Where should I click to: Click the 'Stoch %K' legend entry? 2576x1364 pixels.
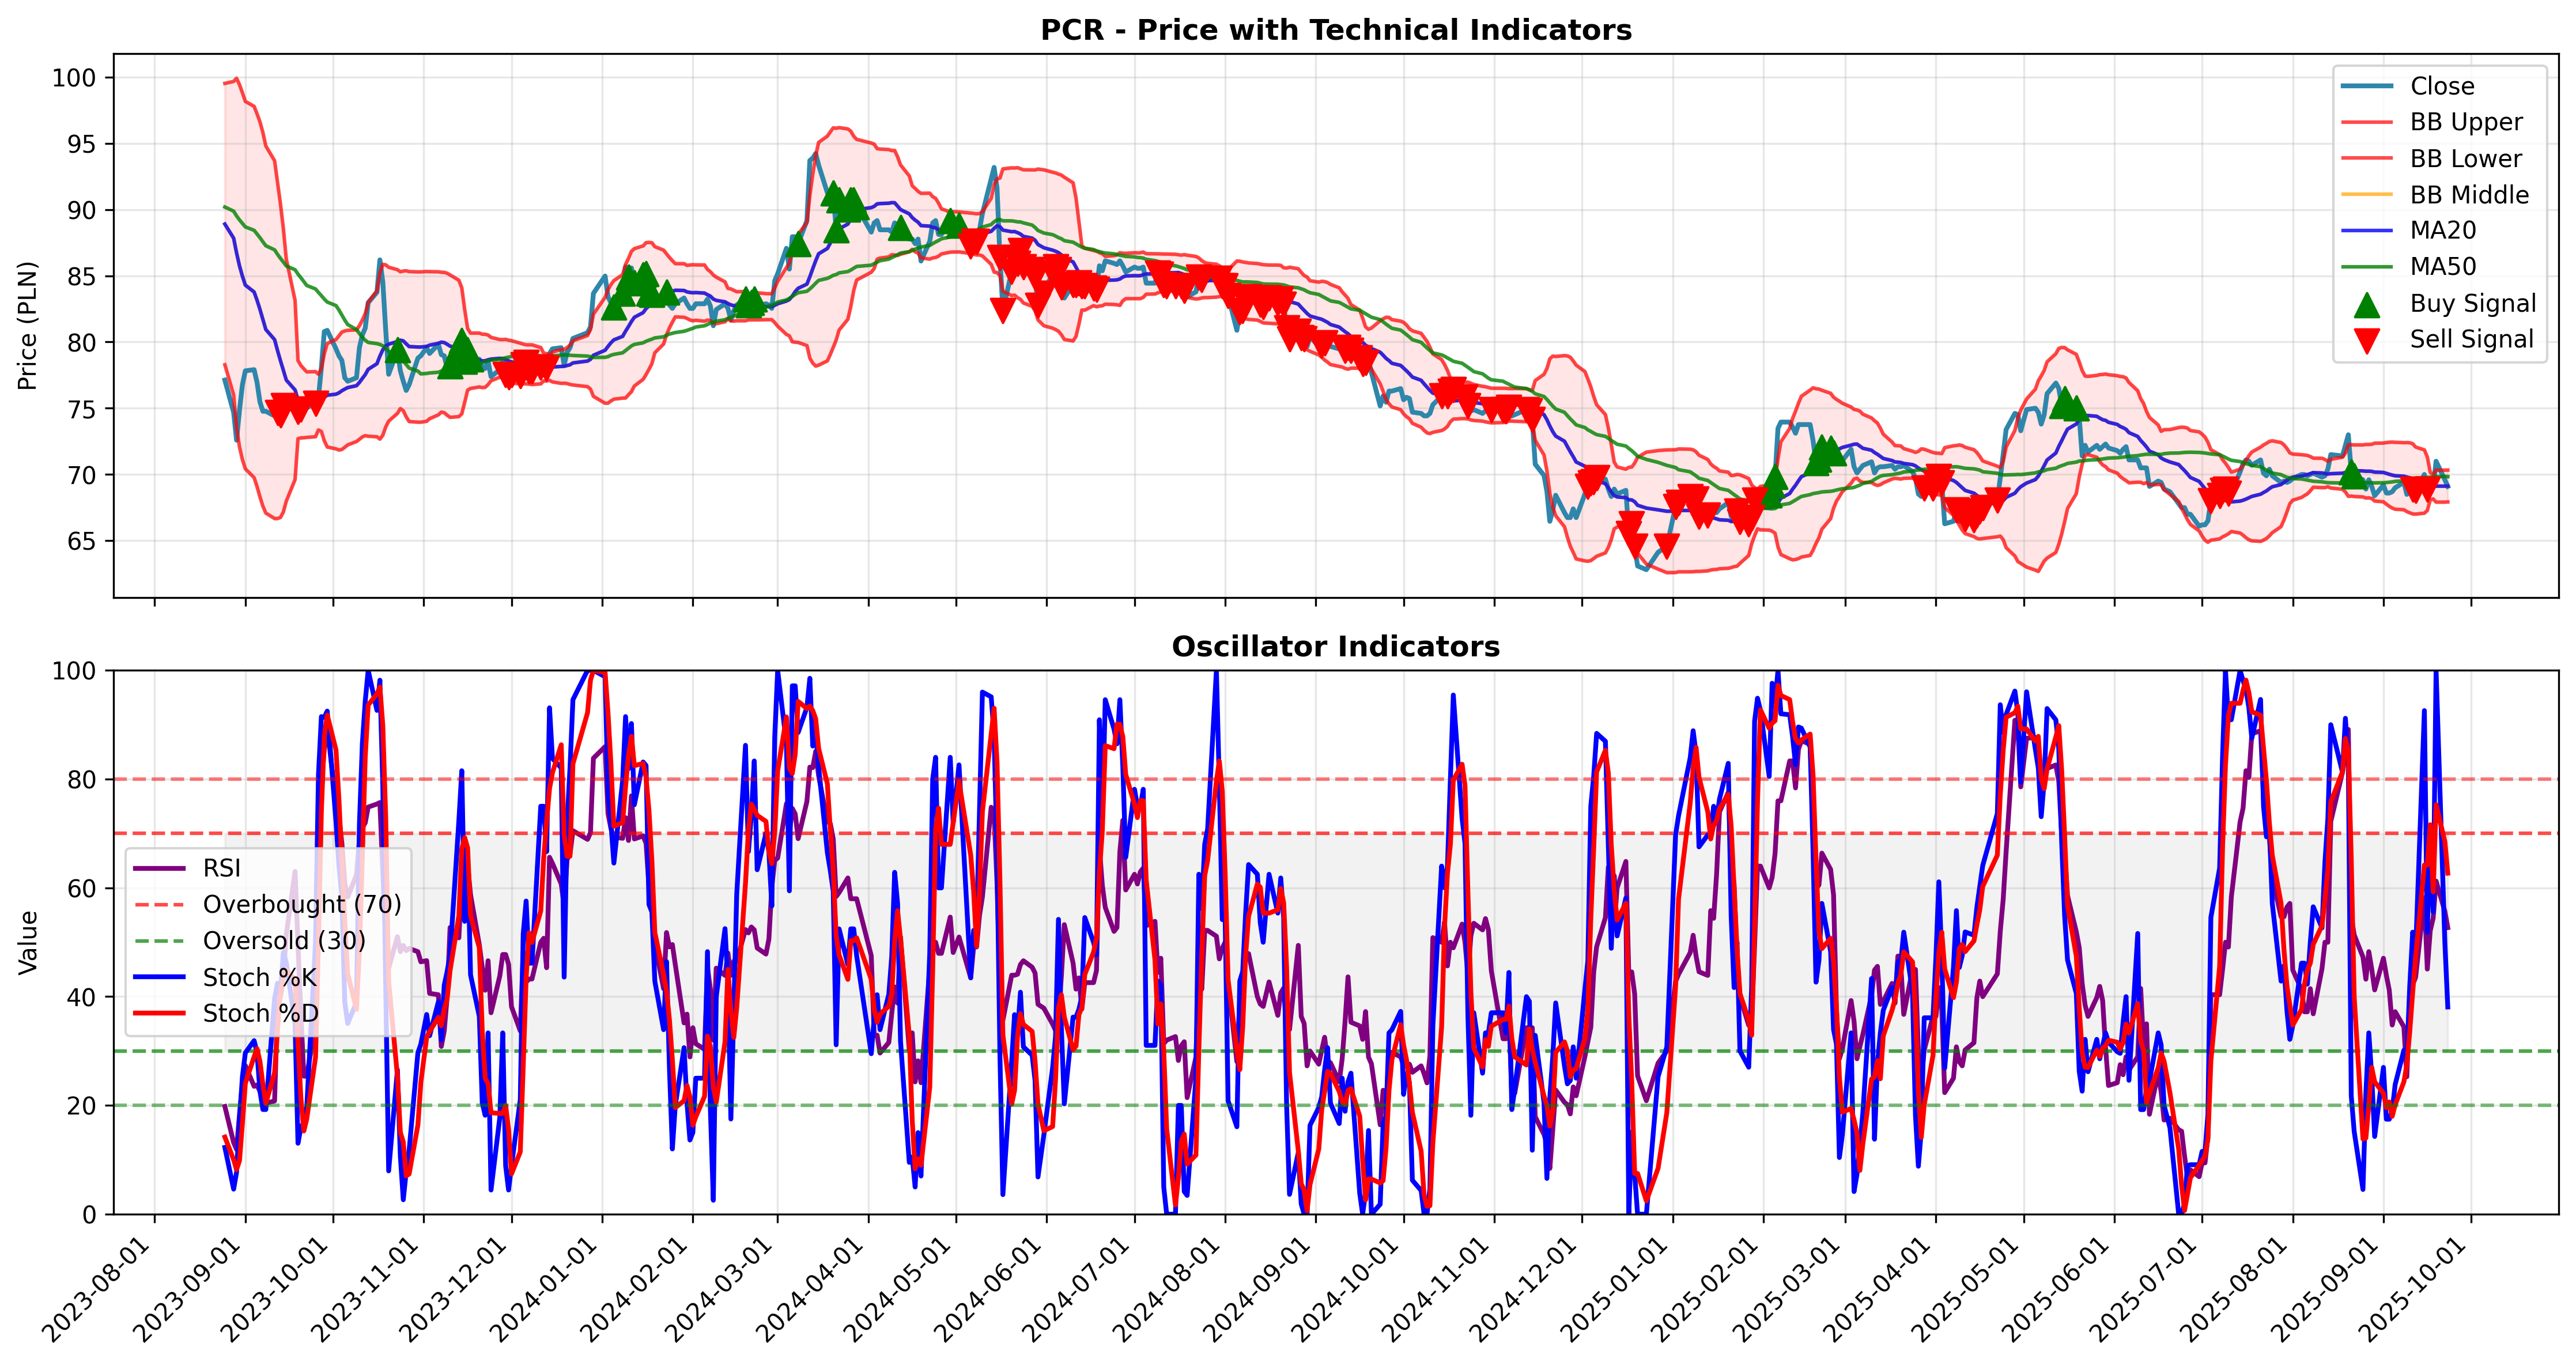[x=259, y=977]
